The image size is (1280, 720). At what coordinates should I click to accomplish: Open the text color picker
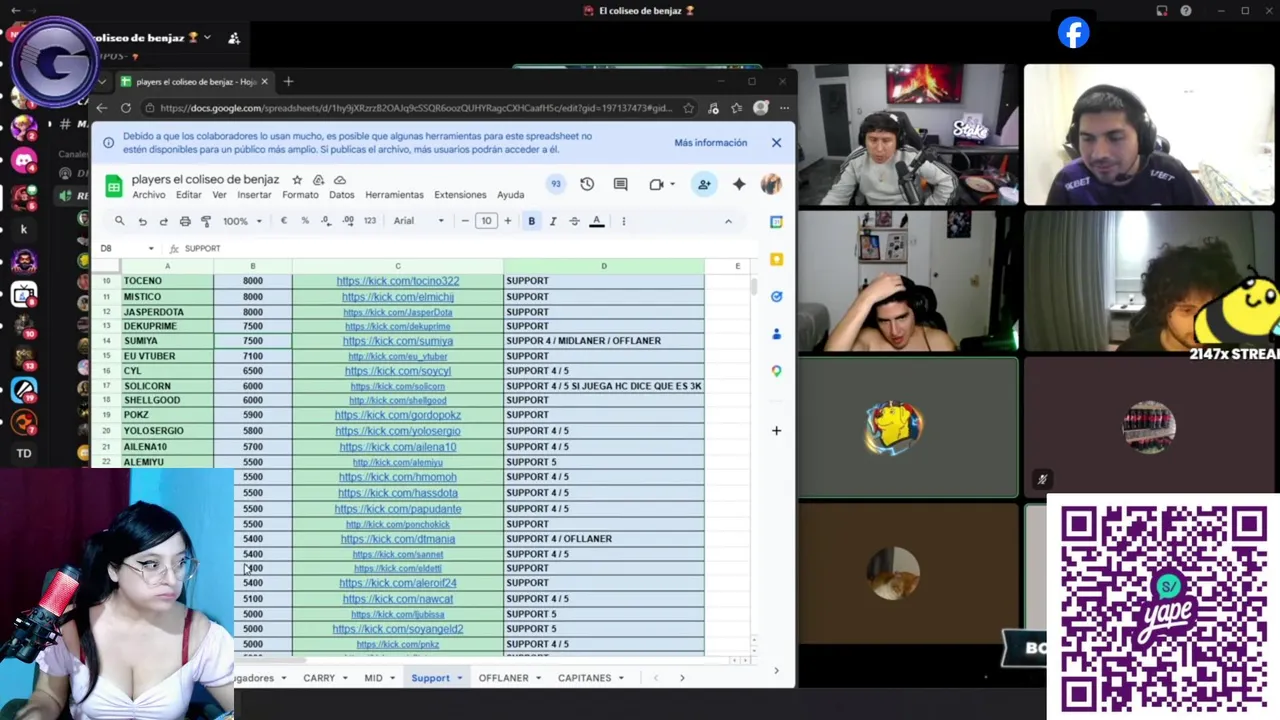click(x=597, y=221)
